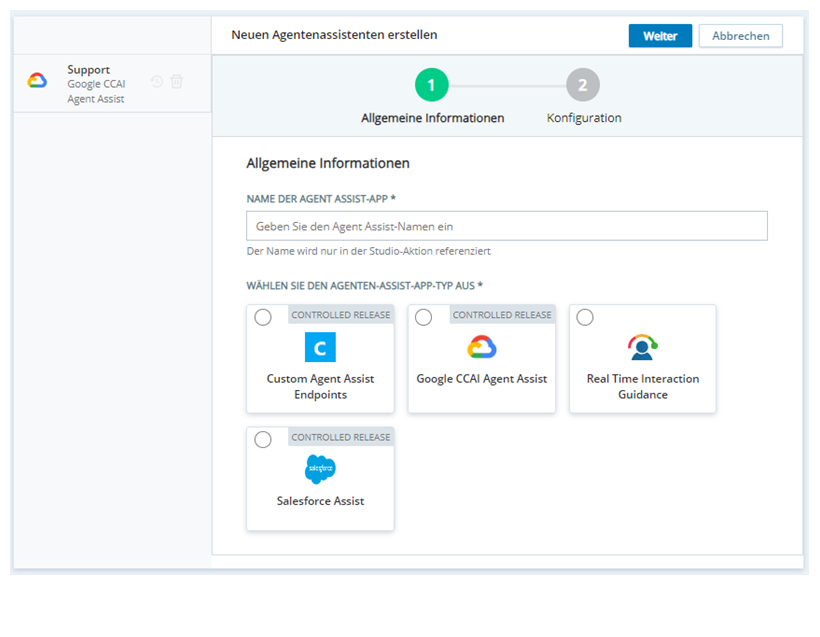Image resolution: width=820 pixels, height=637 pixels.
Task: Click the Weiter button
Action: pyautogui.click(x=660, y=36)
